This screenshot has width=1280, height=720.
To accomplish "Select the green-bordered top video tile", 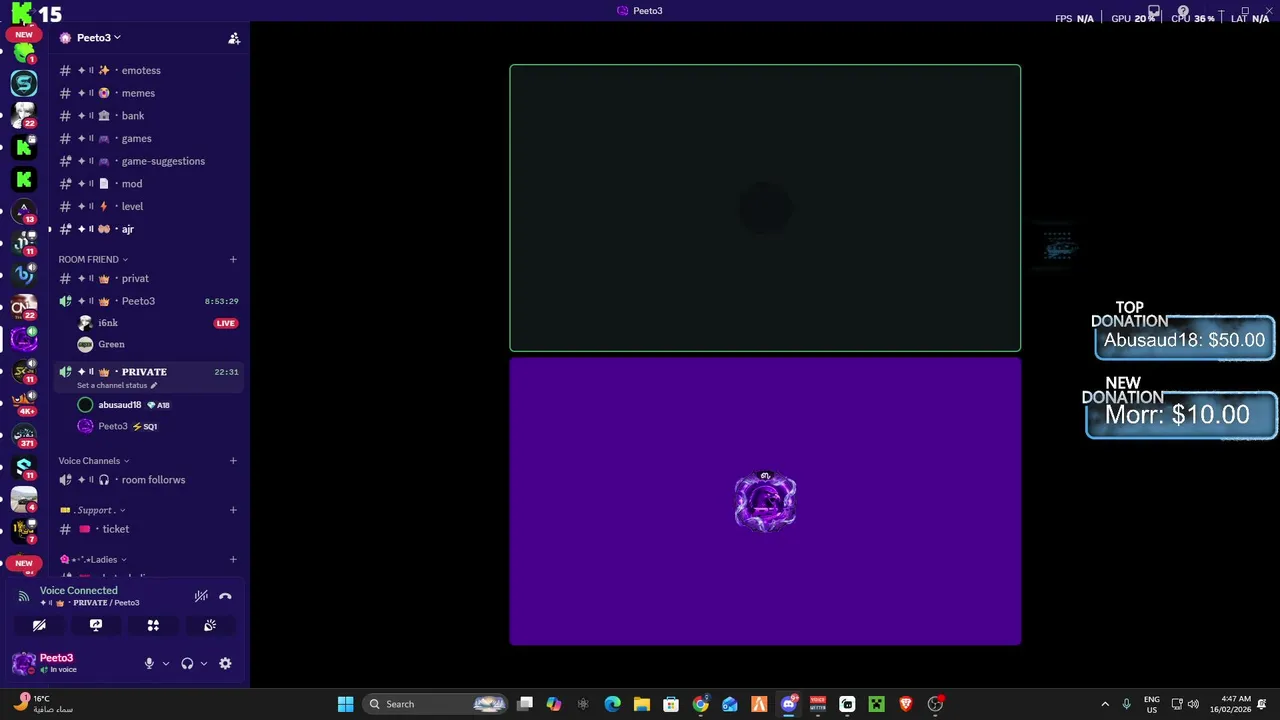I will 765,208.
